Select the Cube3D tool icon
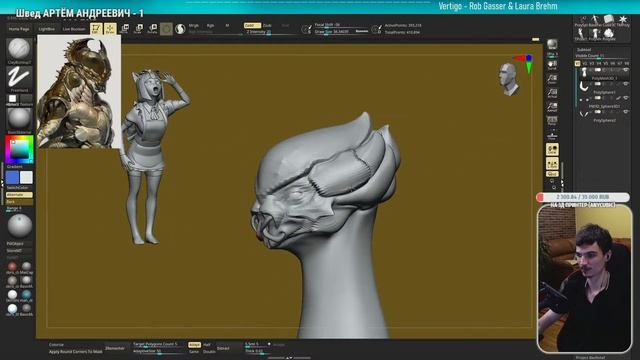Screen dimensions: 640x360 (x=609, y=20)
